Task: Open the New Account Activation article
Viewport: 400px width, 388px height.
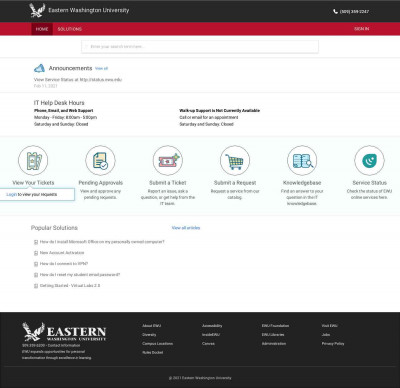Action: [62, 253]
